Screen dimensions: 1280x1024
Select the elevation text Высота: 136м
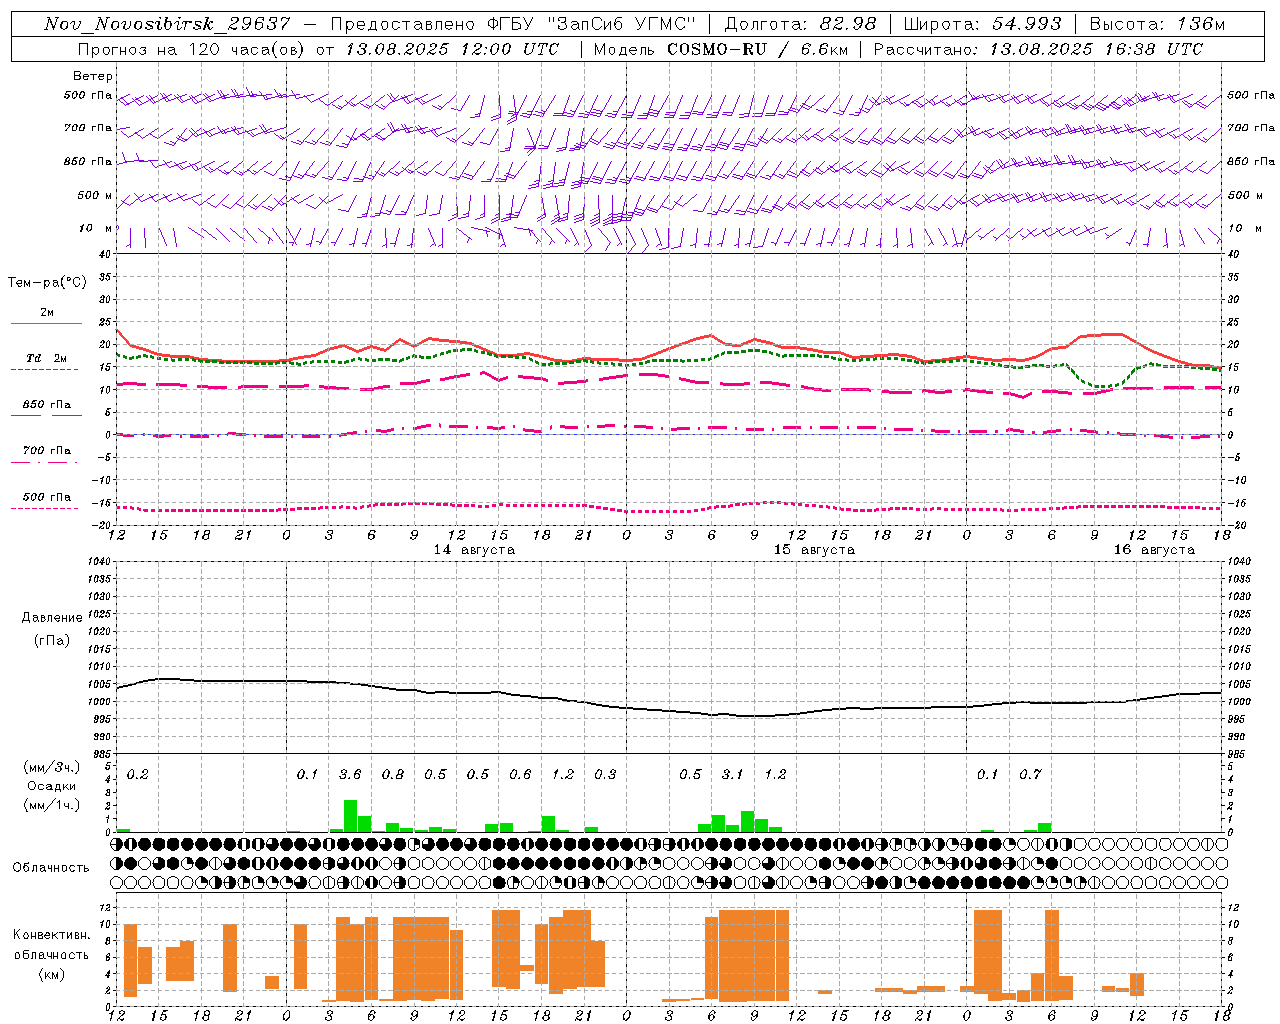1157,24
